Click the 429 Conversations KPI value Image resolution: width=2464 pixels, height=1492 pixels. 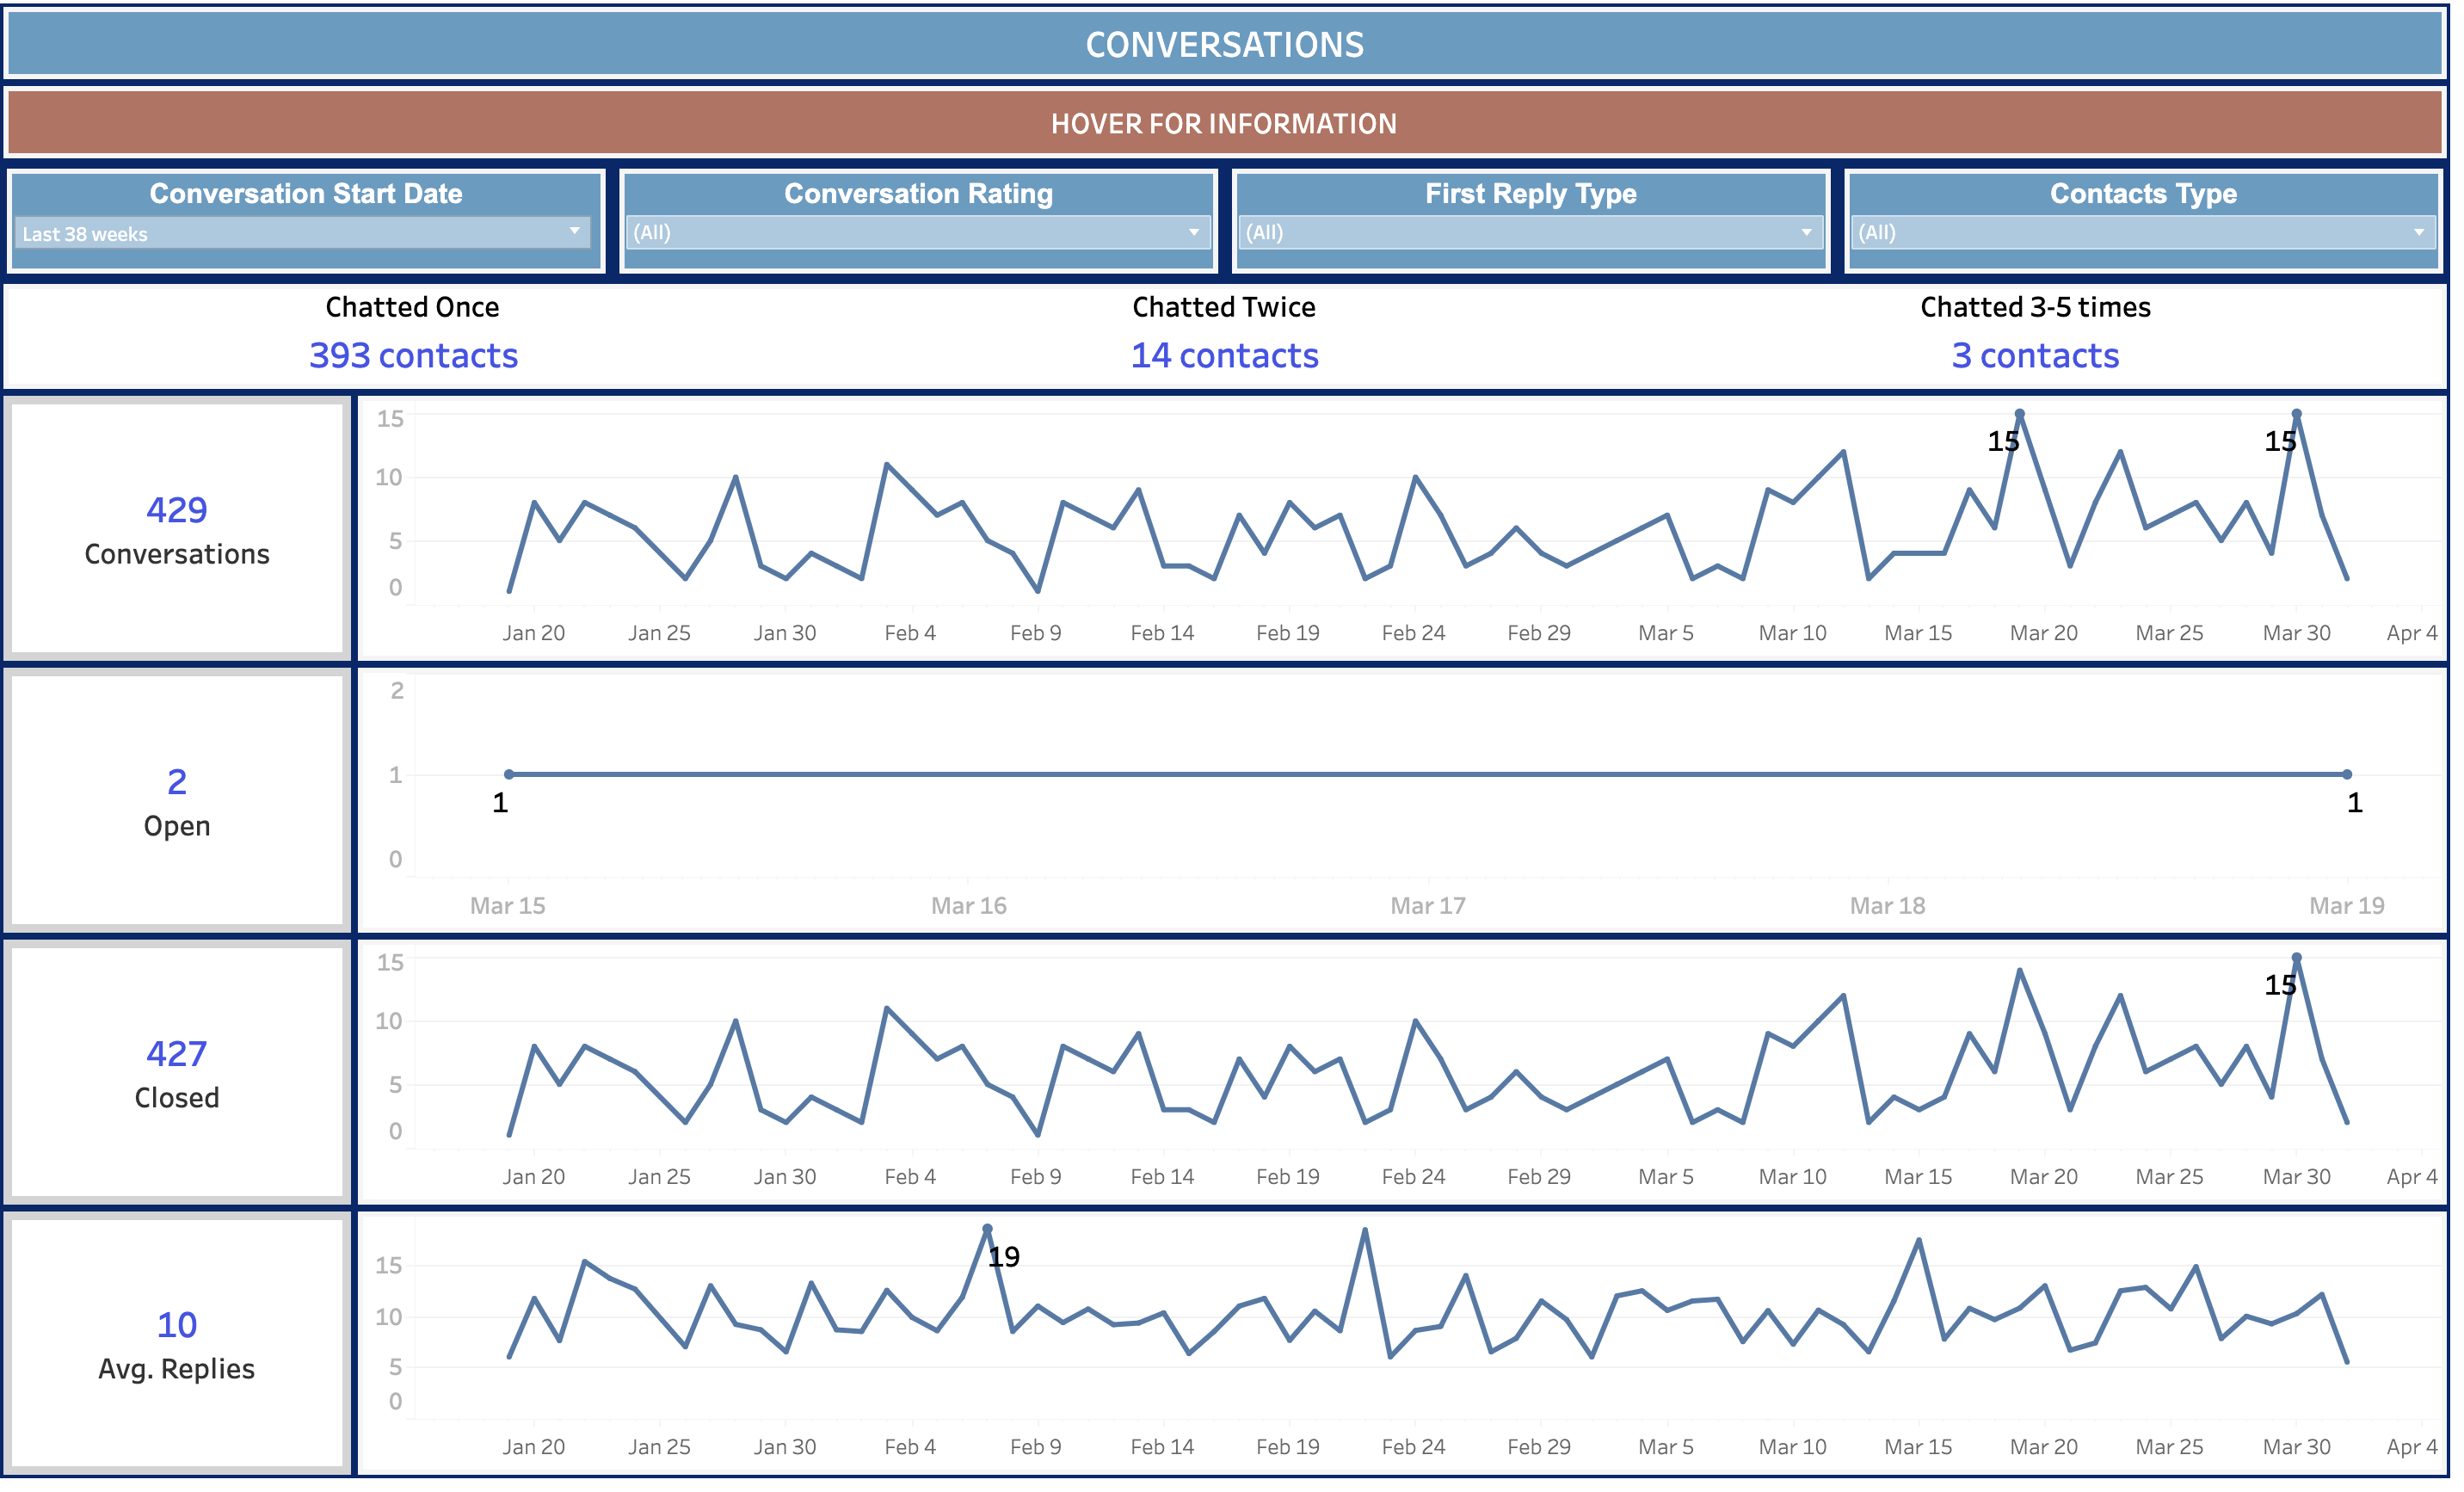coord(177,510)
